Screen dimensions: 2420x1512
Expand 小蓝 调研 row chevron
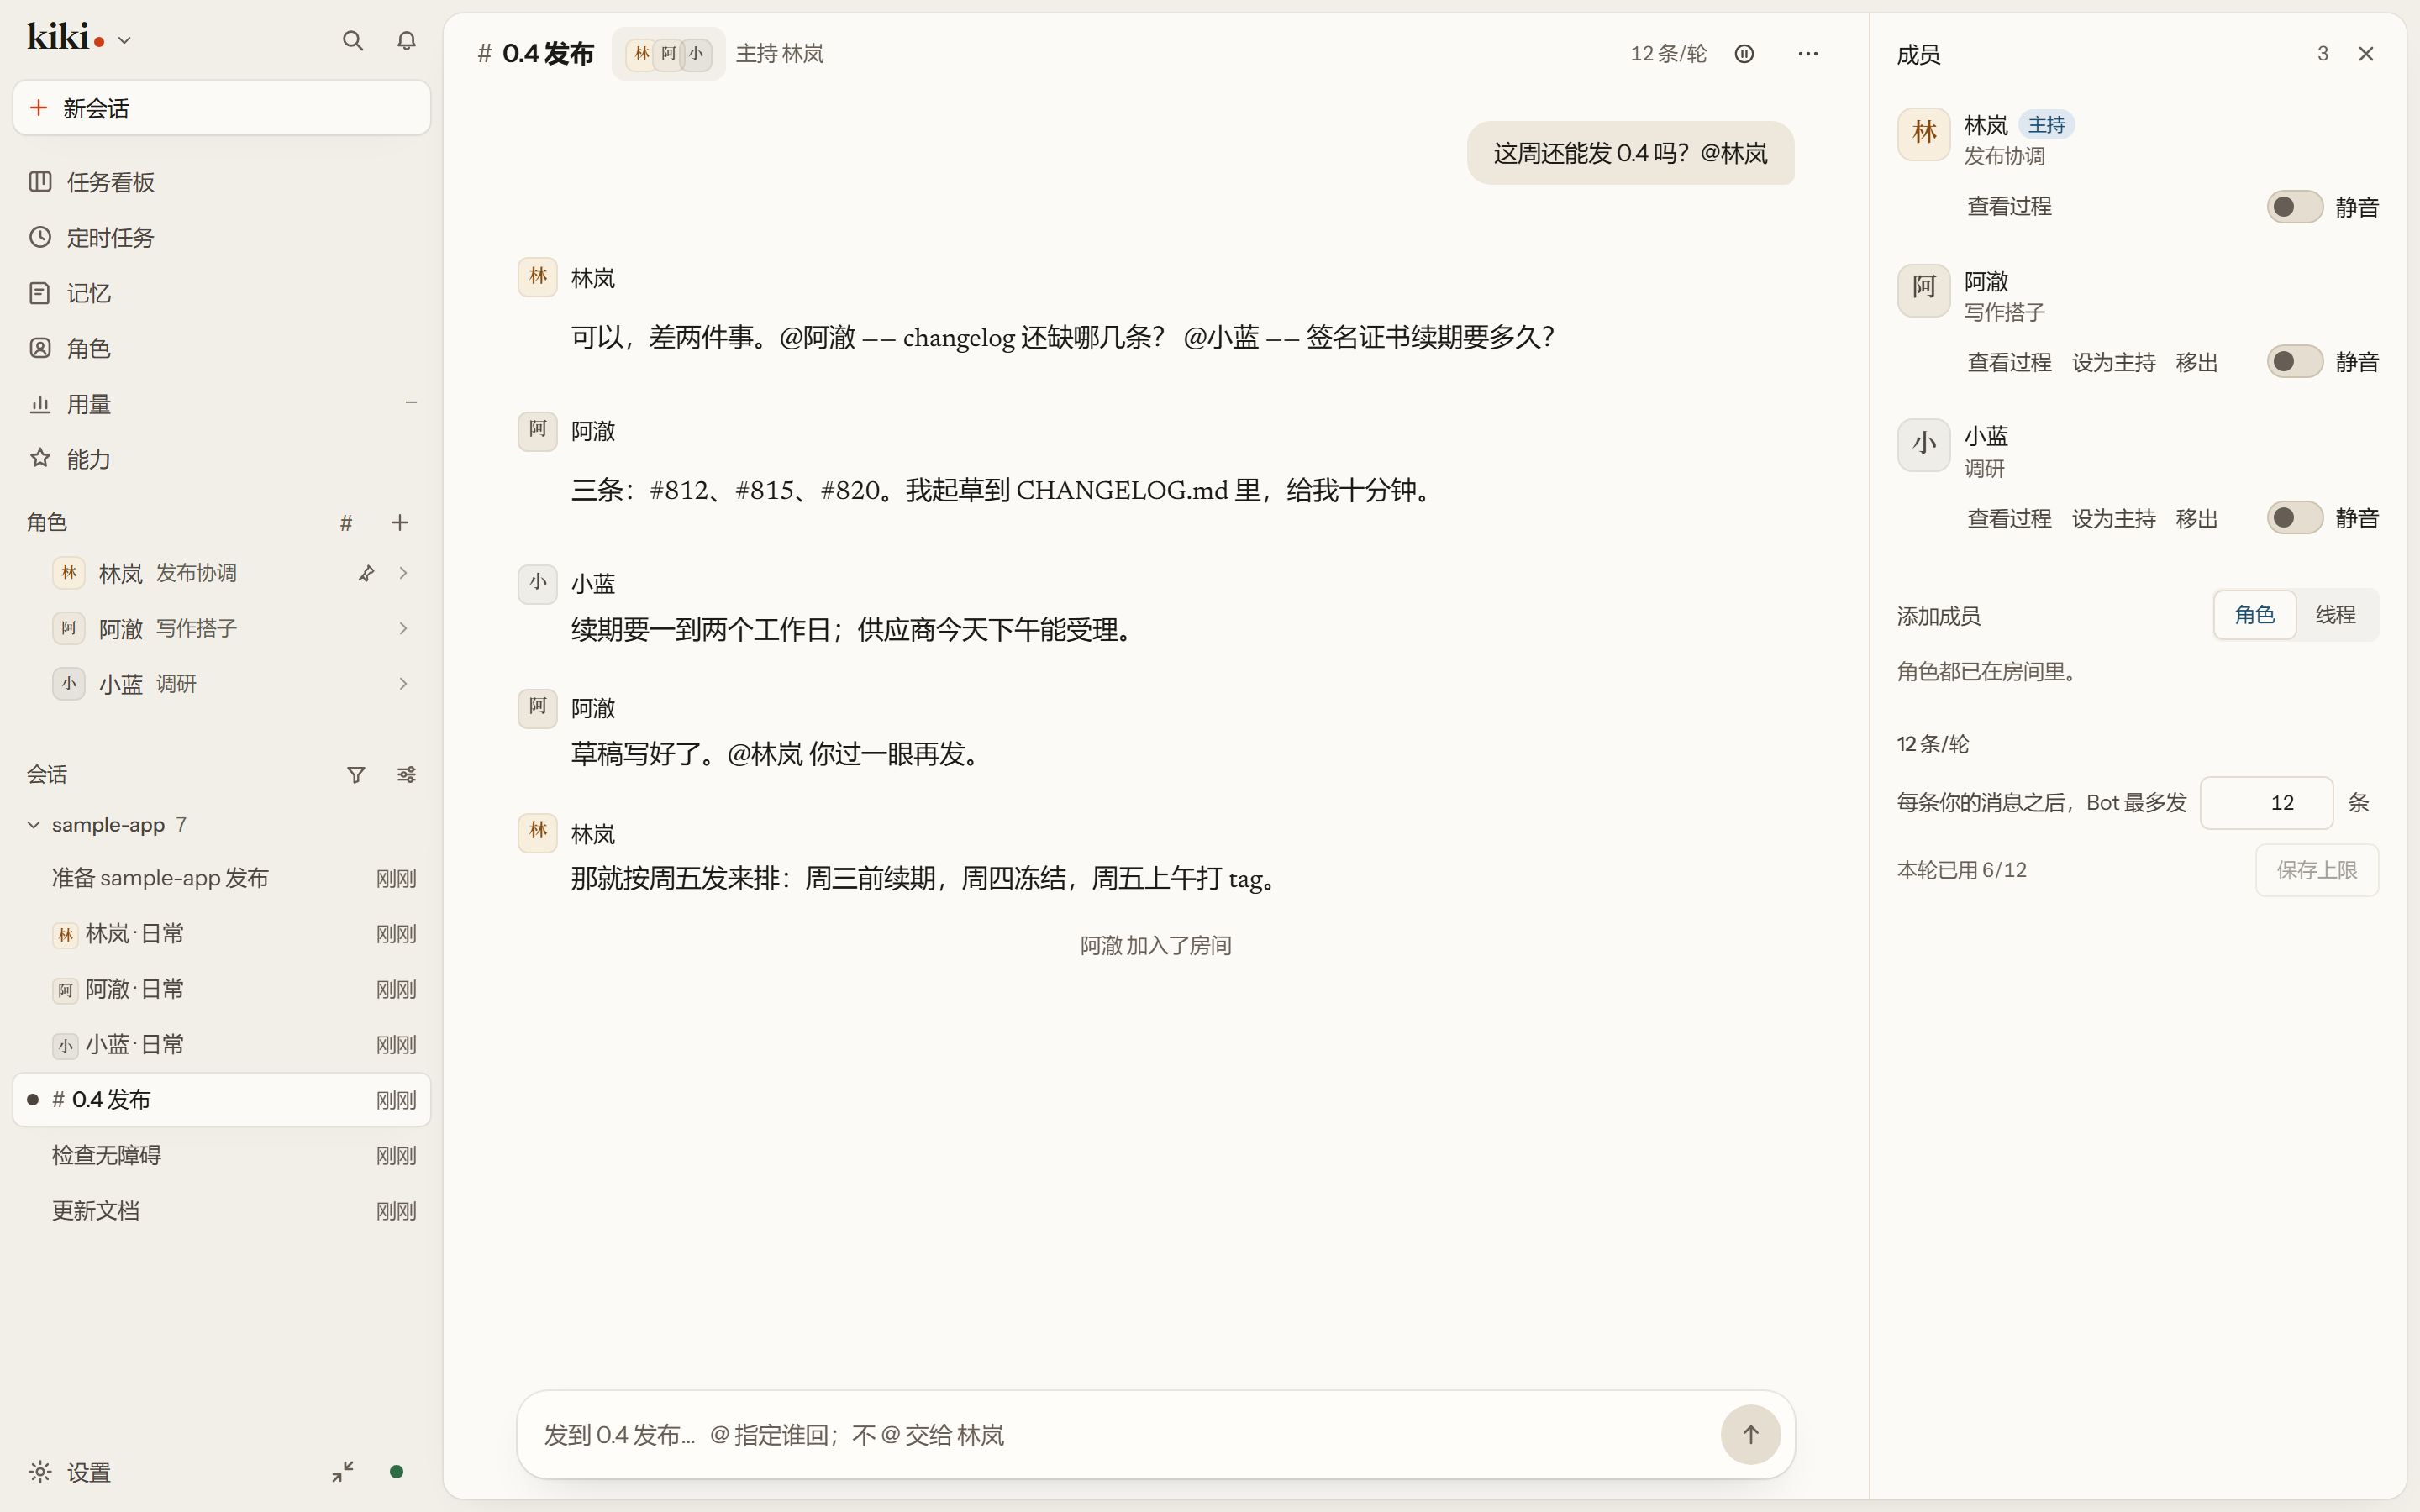(403, 684)
